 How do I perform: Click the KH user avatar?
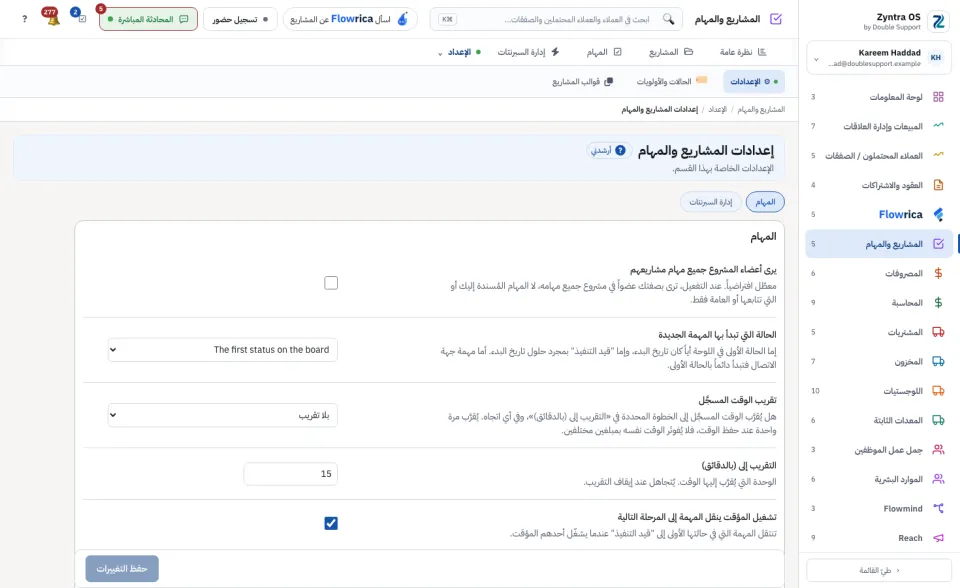coord(936,58)
